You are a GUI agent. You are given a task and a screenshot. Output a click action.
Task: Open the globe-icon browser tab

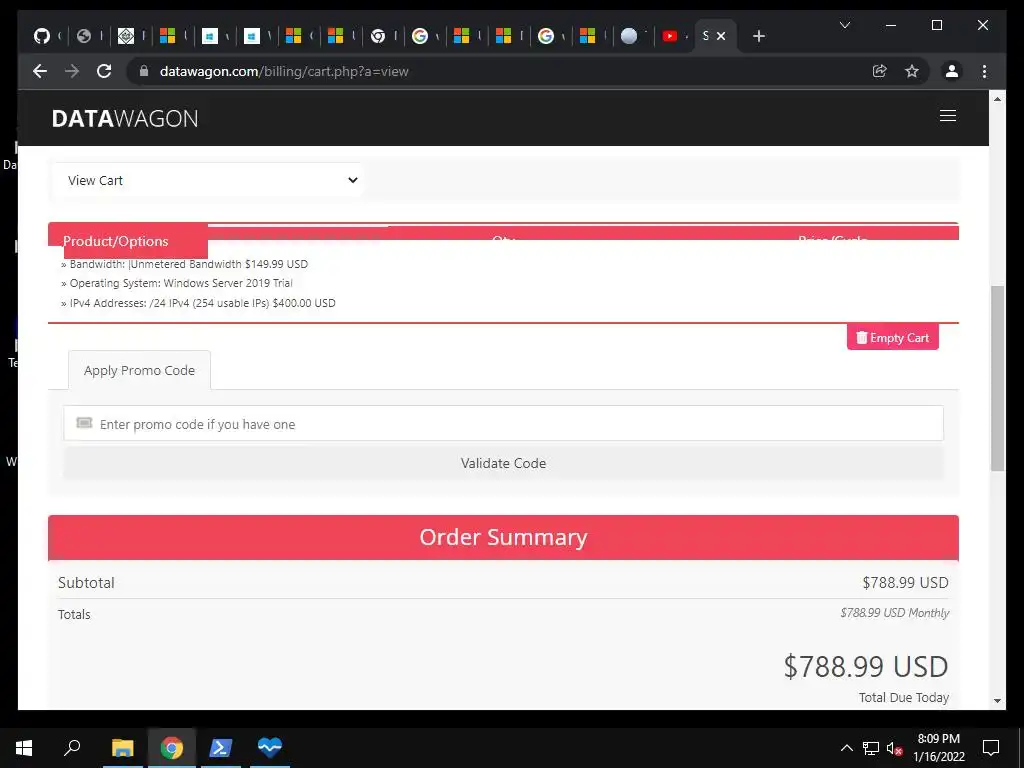coord(84,36)
